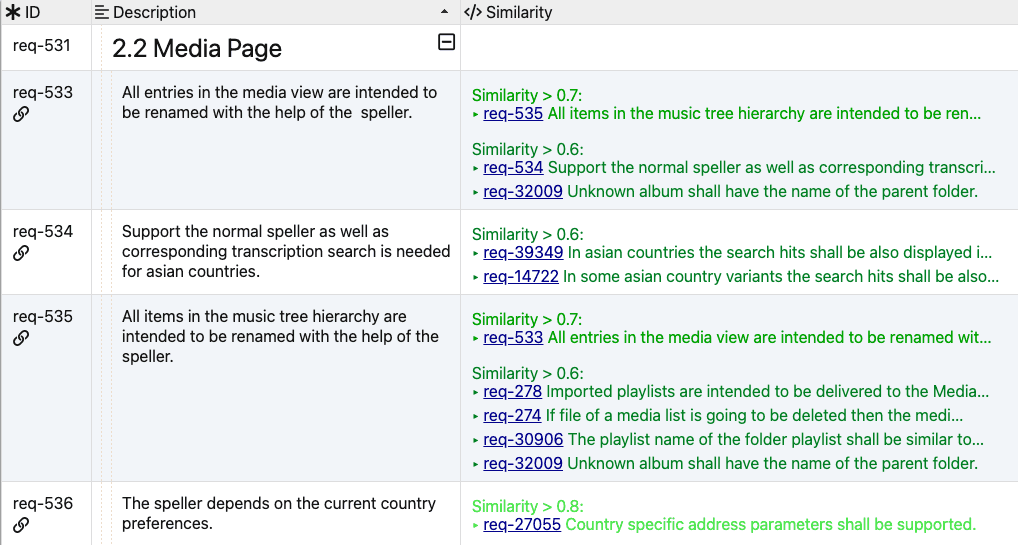Screen dimensions: 1018x545
Task: Select the 2.2 Media Page heading text
Action: [x=197, y=48]
